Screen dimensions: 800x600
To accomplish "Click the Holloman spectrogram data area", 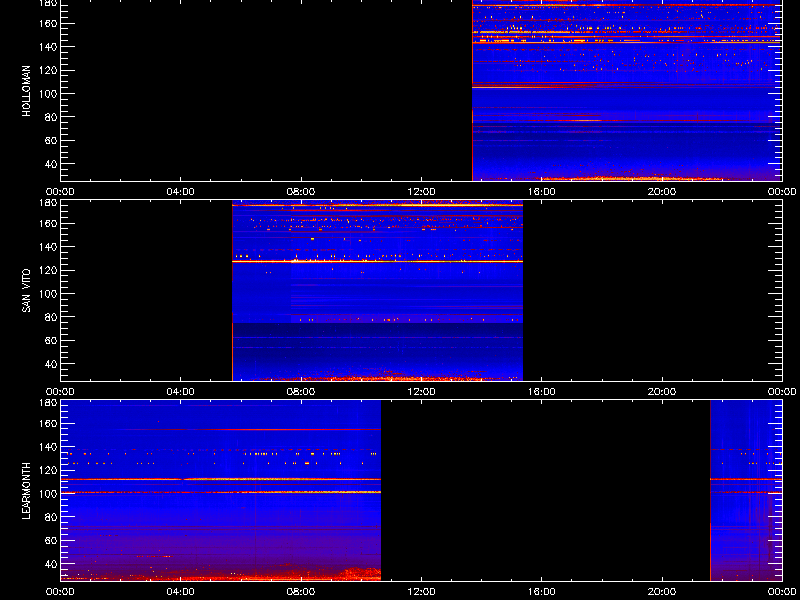I will coord(627,90).
